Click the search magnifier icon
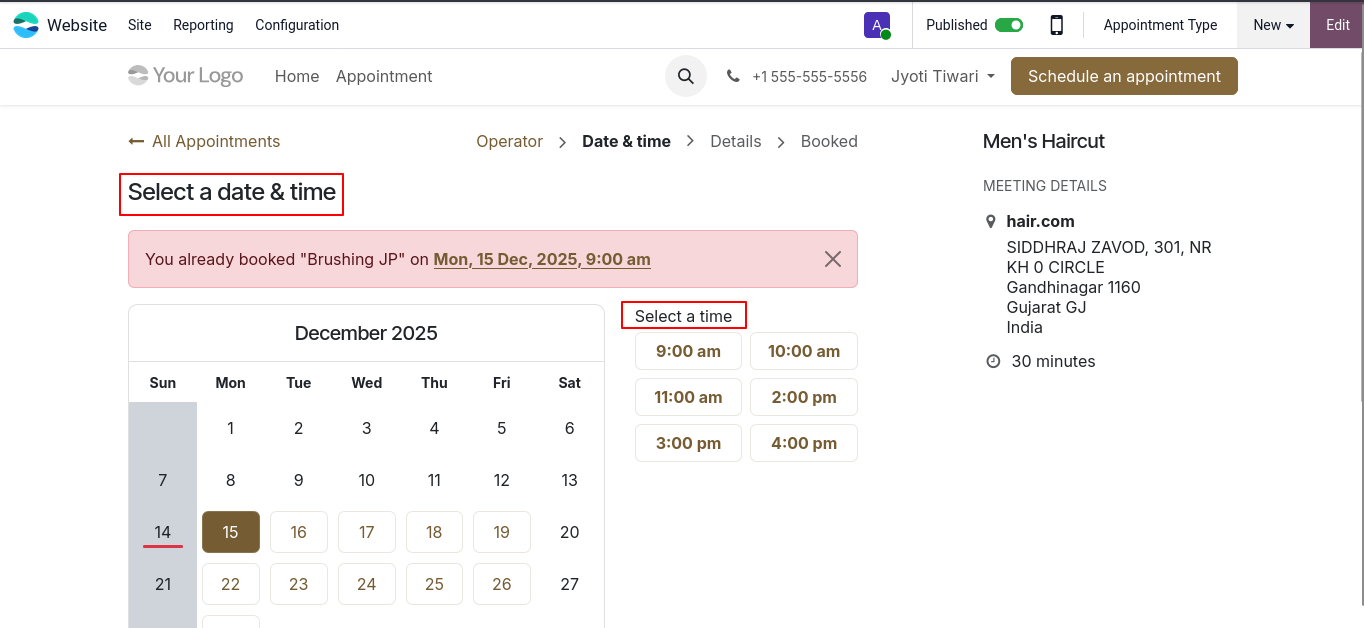 [x=686, y=76]
